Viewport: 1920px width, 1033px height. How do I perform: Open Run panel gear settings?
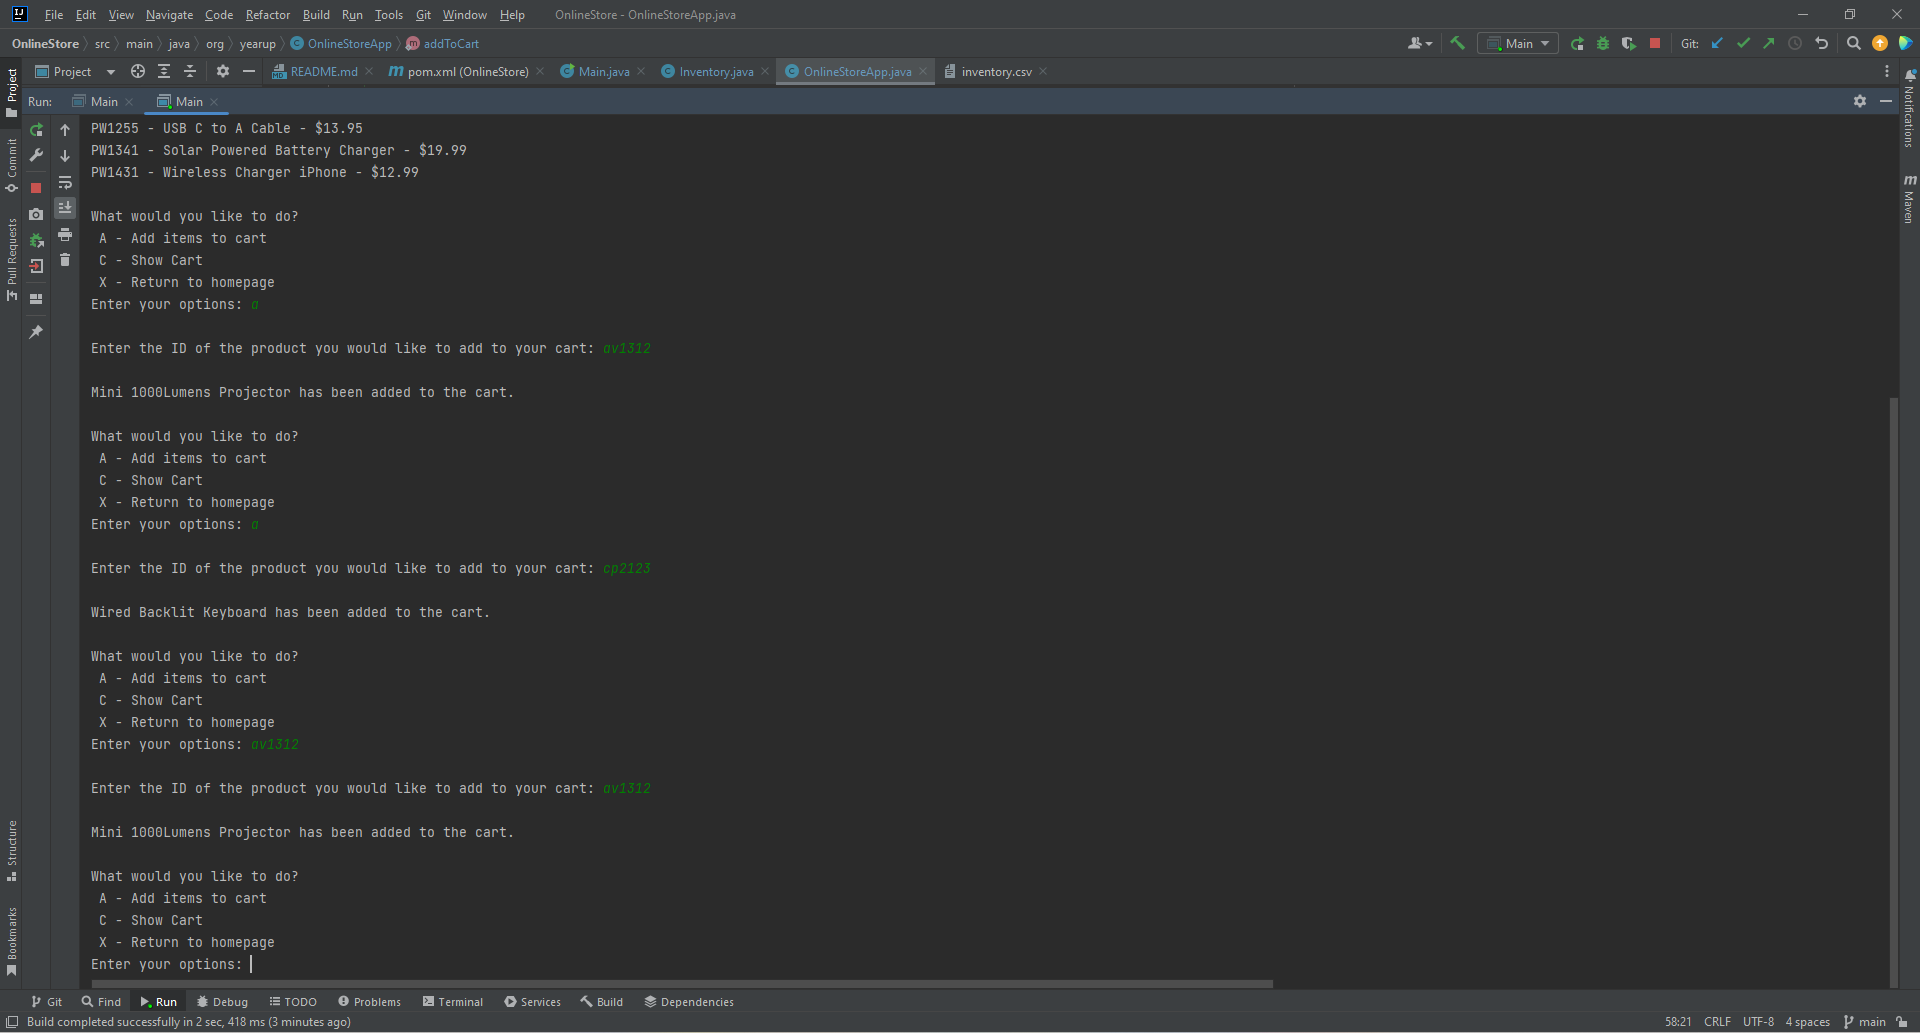1860,101
